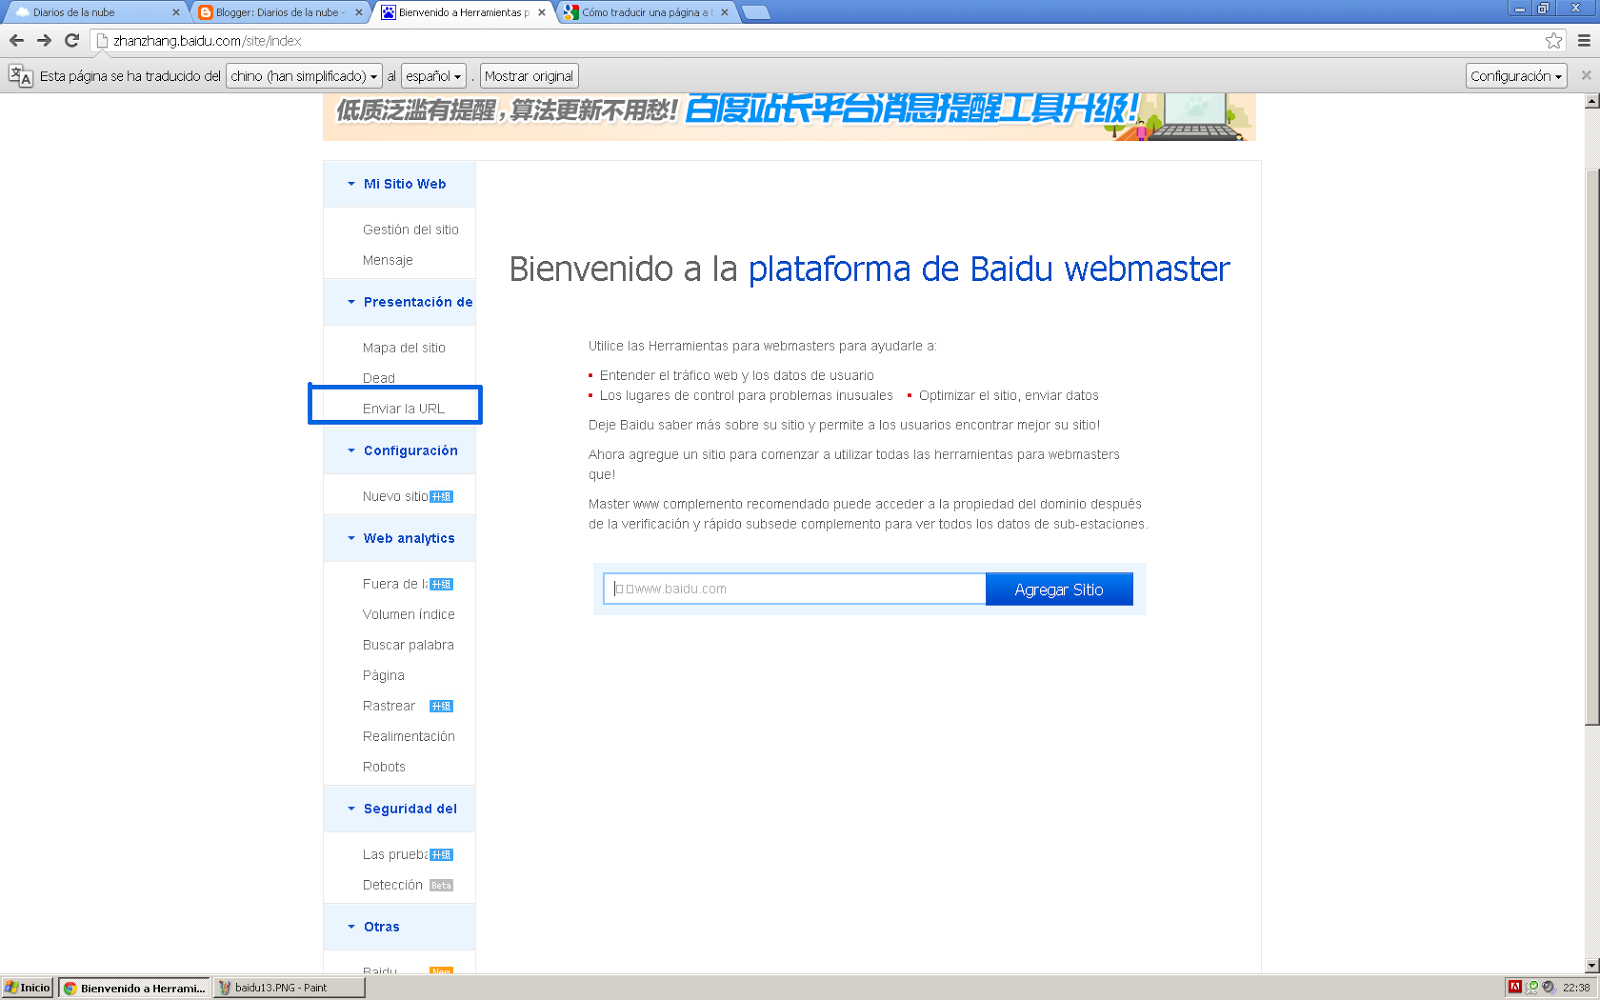Click the scrollbar down arrow
1600x1000 pixels.
click(x=1592, y=966)
